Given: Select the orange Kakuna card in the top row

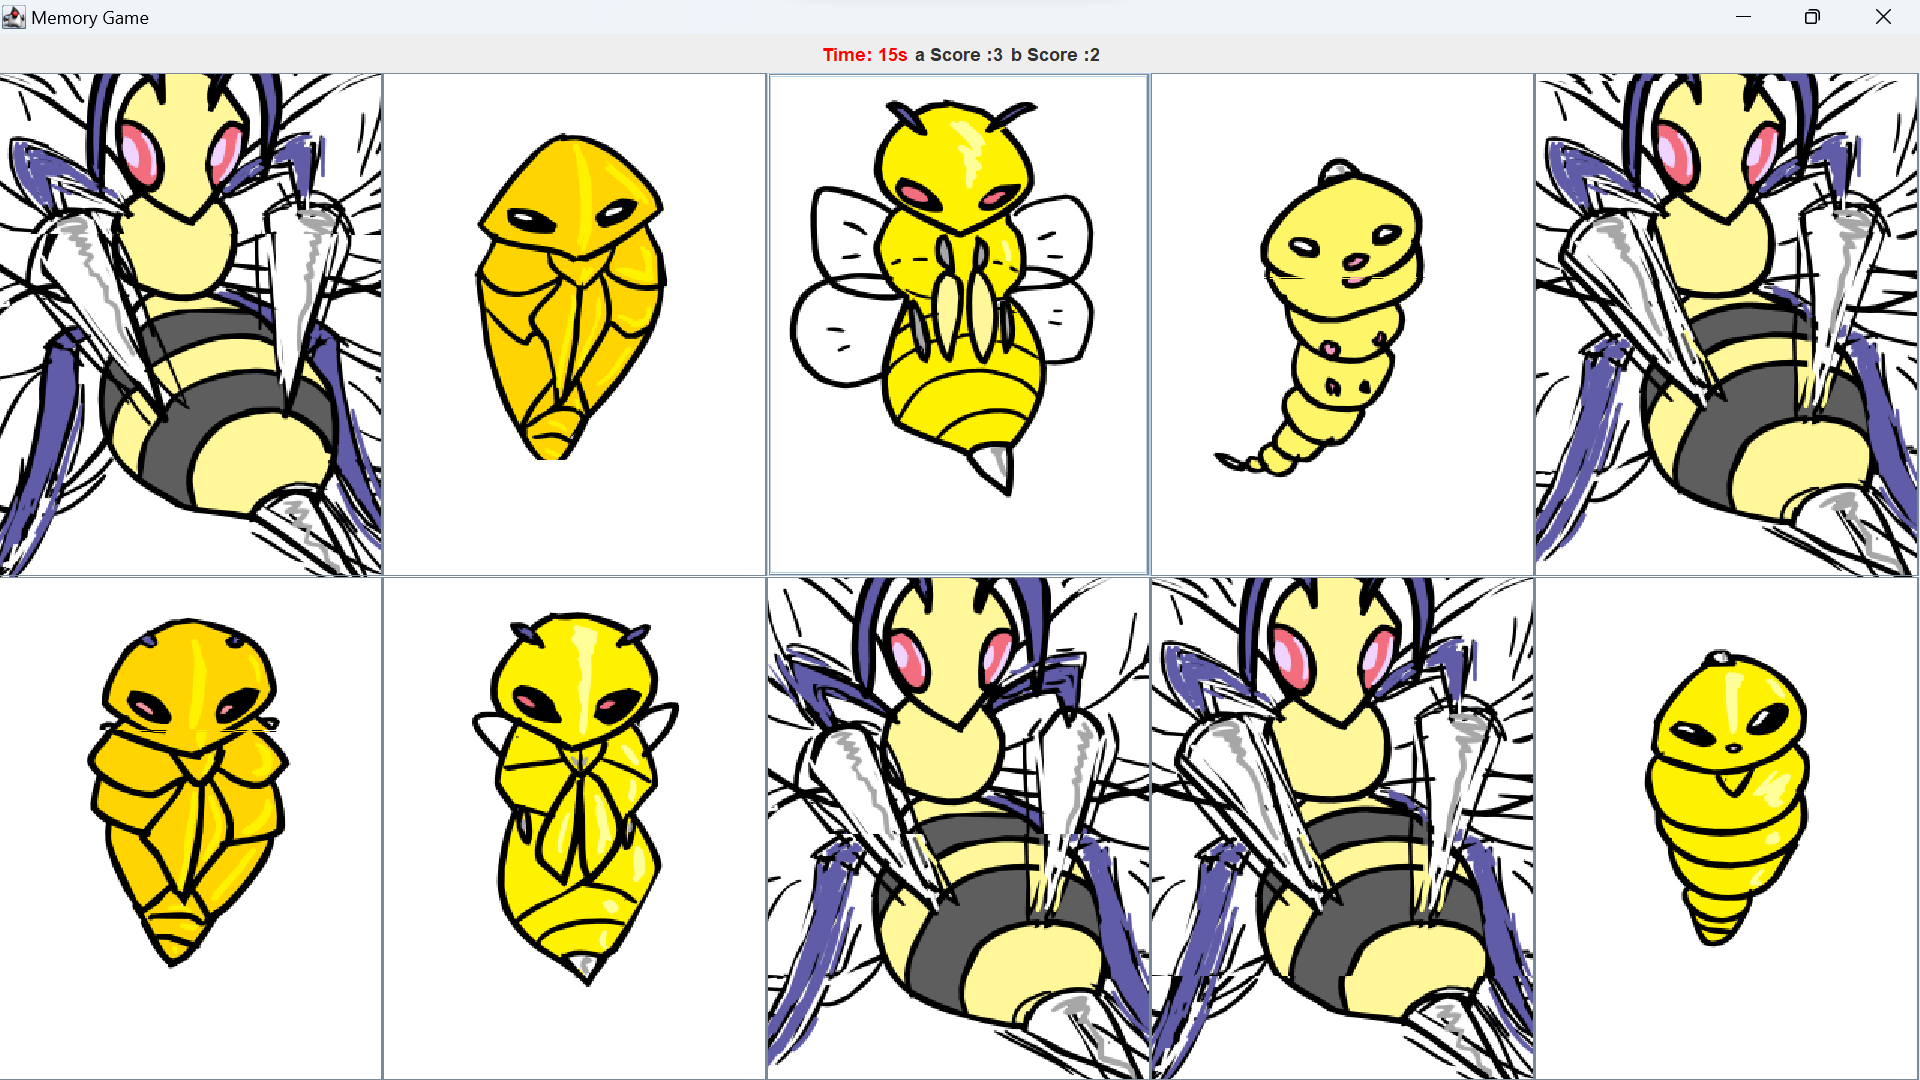Looking at the screenshot, I should coord(574,324).
